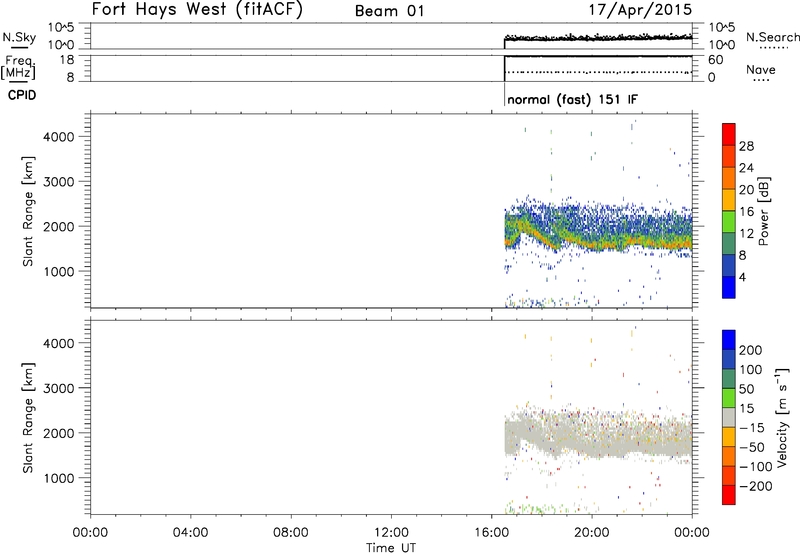The image size is (800, 554).
Task: Pick the light green 12–16 dB power segment
Action: 729,222
